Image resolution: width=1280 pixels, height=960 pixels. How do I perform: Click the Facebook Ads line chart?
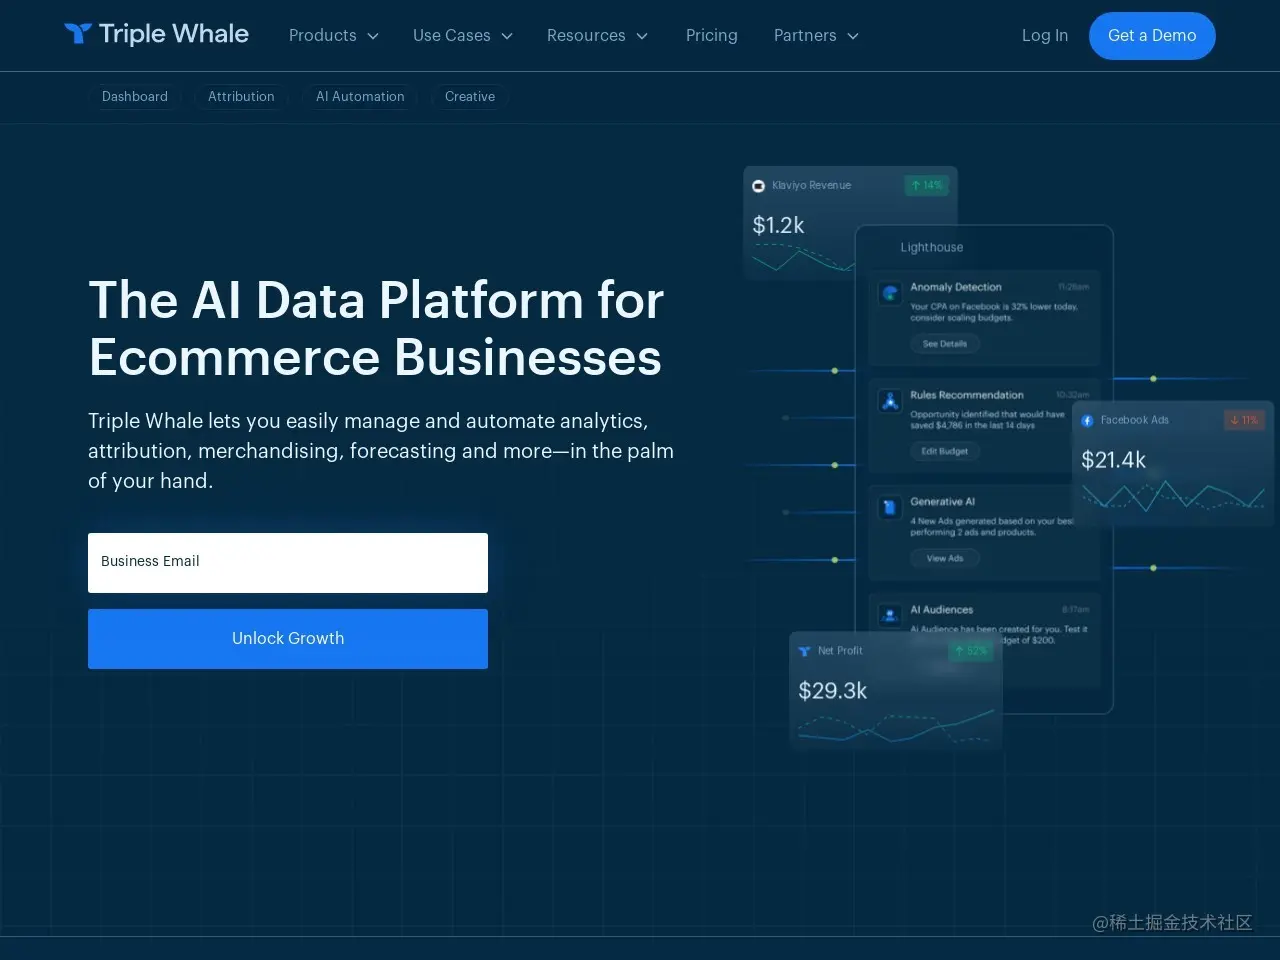1173,496
